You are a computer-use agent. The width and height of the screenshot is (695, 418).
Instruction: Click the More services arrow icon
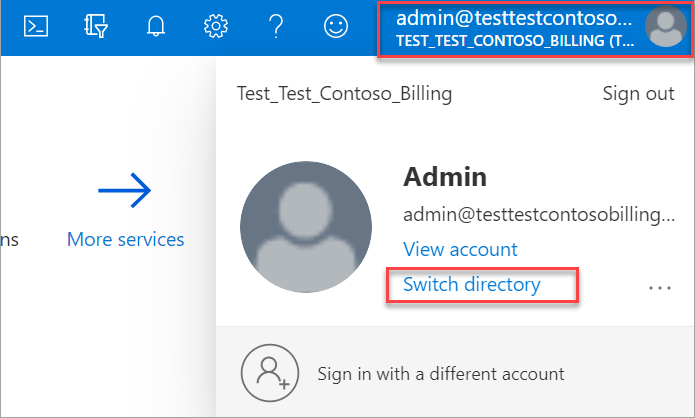pos(125,189)
